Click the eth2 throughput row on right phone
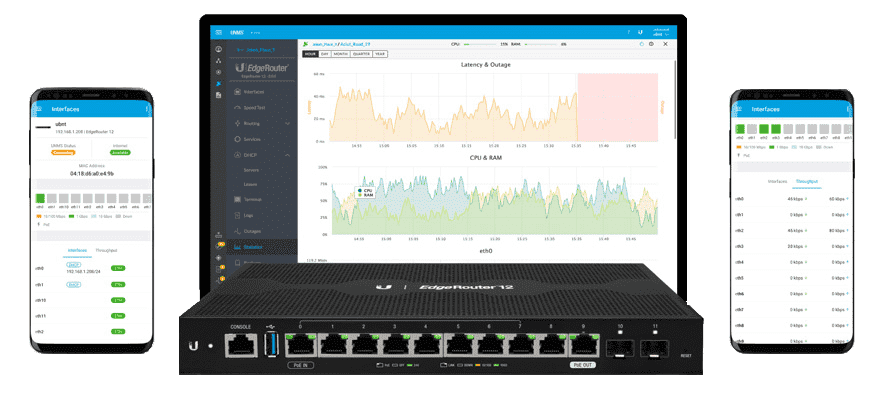878x410 pixels. [792, 230]
